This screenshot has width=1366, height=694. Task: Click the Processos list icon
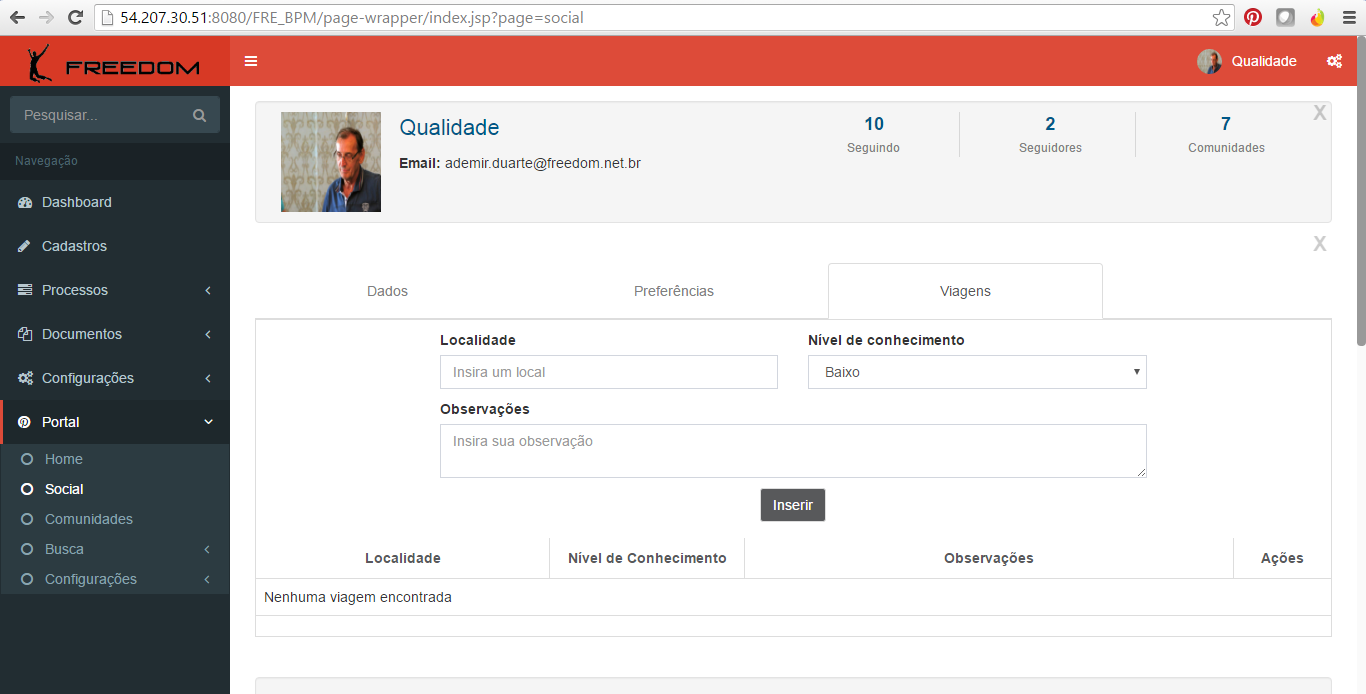[x=25, y=290]
